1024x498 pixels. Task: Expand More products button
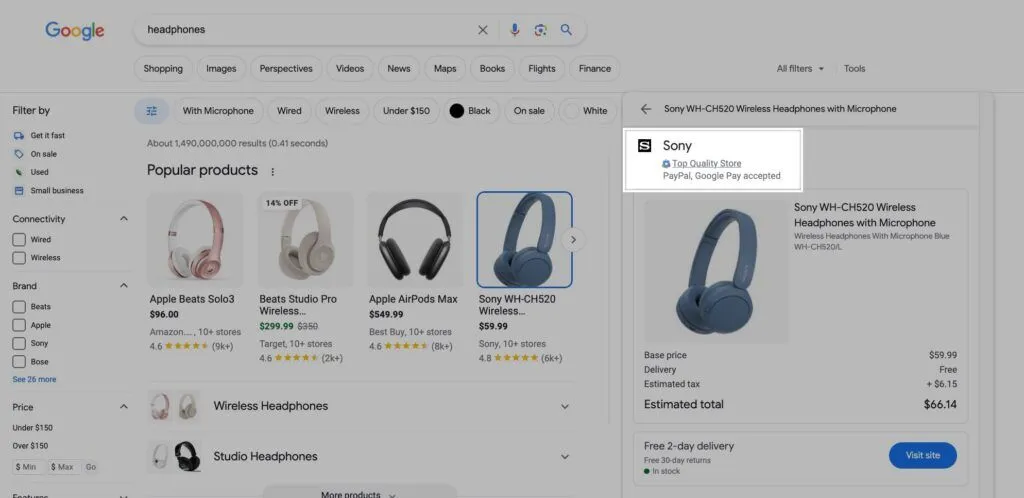360,493
